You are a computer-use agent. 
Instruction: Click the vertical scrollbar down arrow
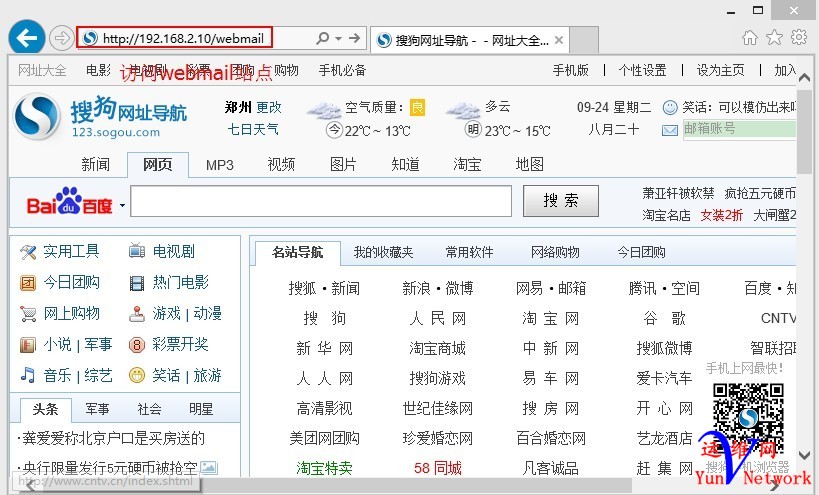coord(804,455)
